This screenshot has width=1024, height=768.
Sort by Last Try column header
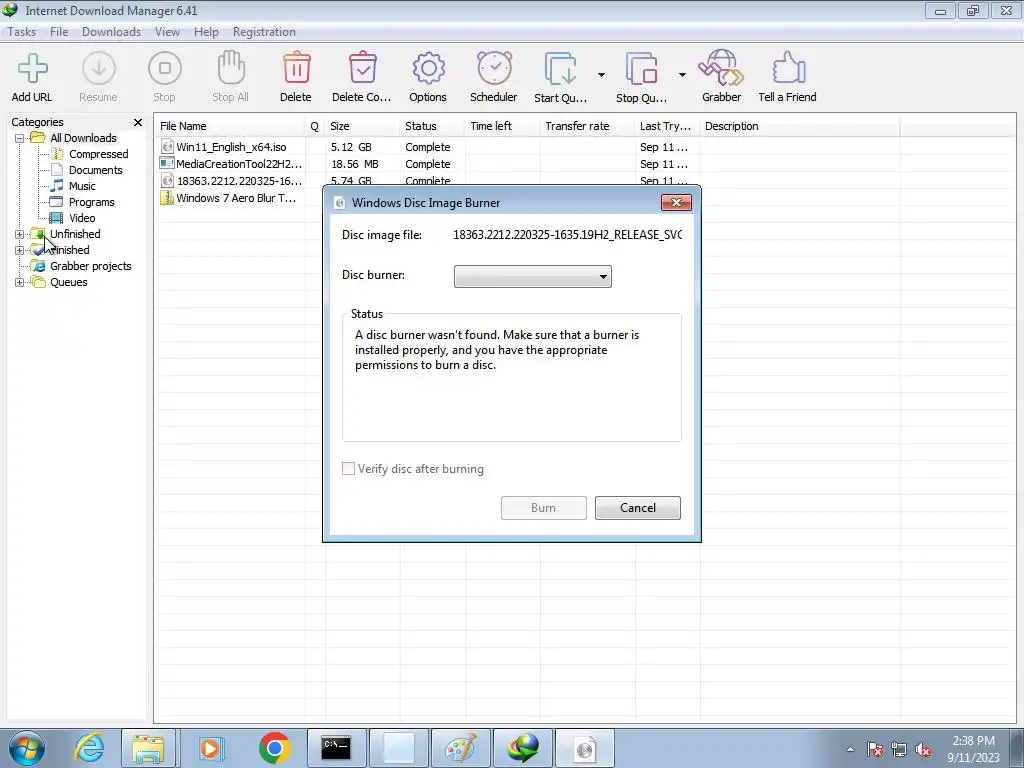click(x=667, y=126)
